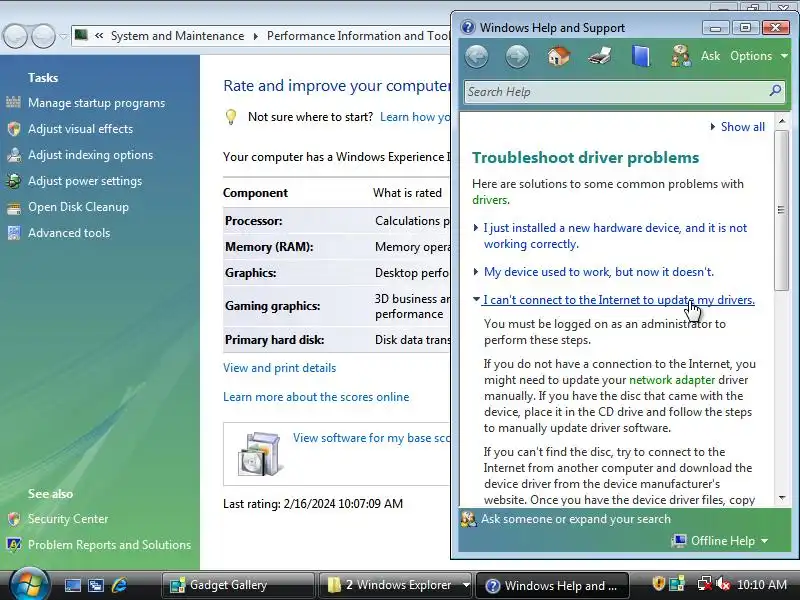Click the taskbar clock showing 10:10 AM
Screen dimensions: 800x600
click(762, 585)
